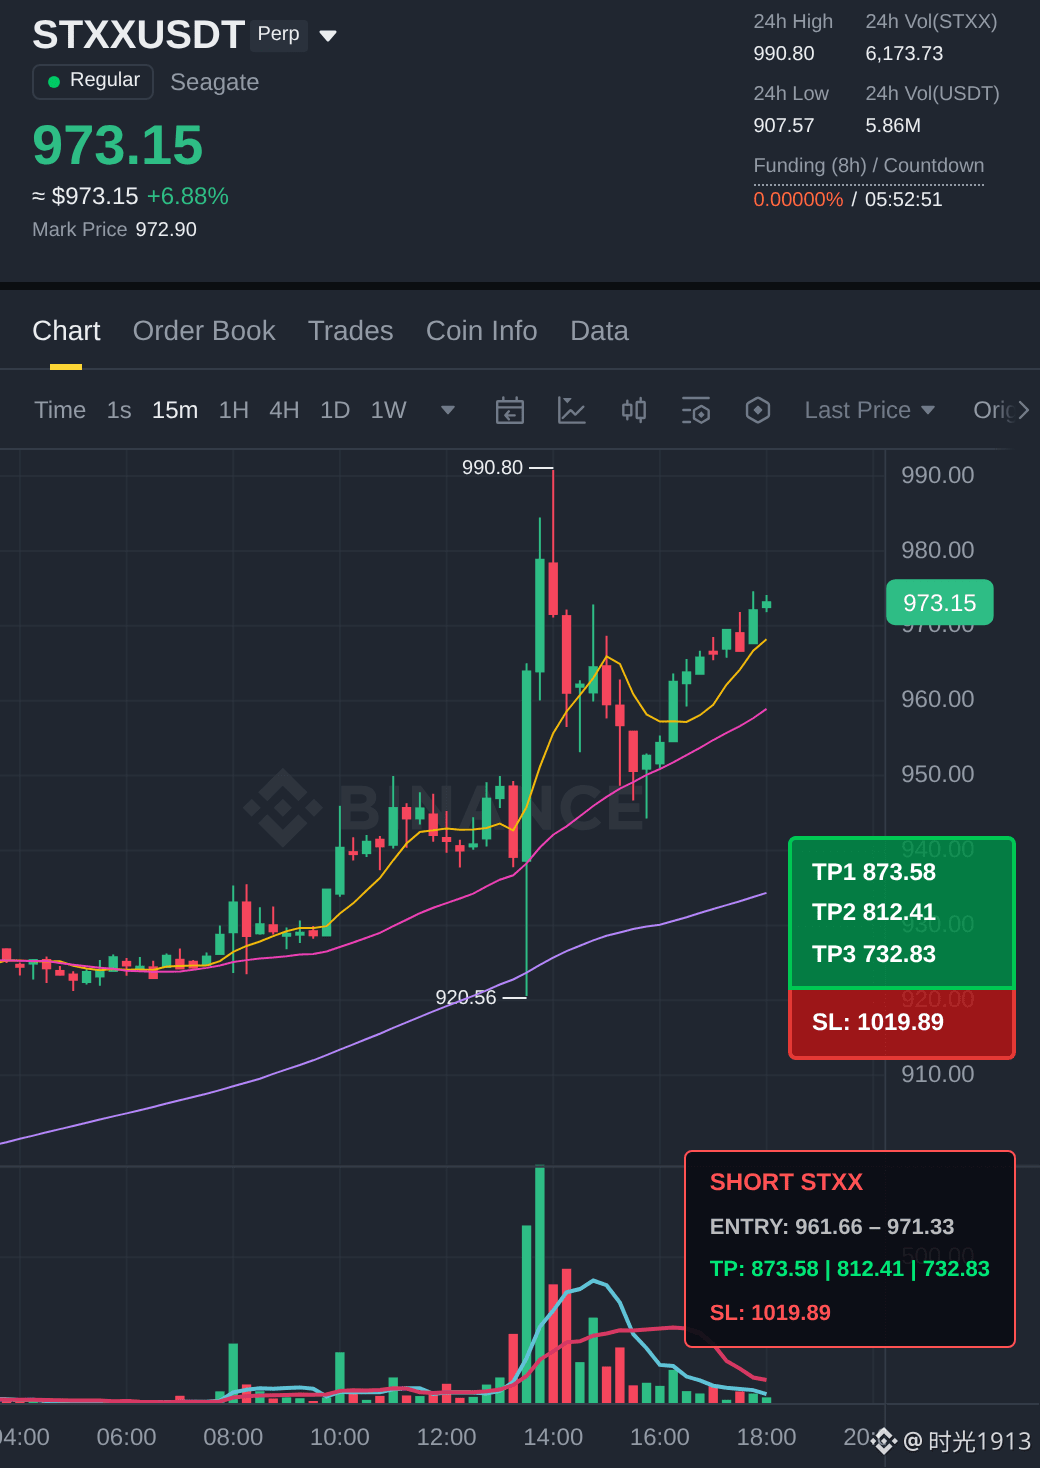Tap the large 973.15 last price
The image size is (1040, 1468).
click(x=118, y=145)
